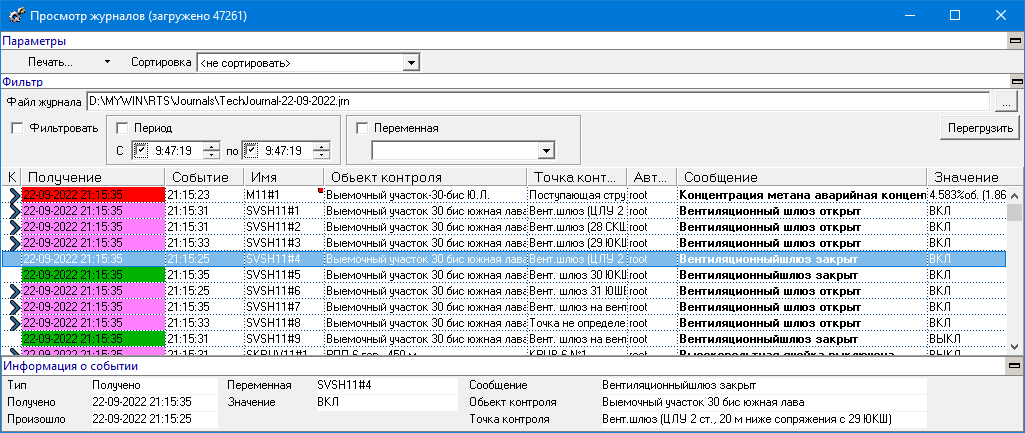1025x433 pixels.
Task: Click ВЫКЛ value in SVSH11#9 row
Action: (x=966, y=339)
